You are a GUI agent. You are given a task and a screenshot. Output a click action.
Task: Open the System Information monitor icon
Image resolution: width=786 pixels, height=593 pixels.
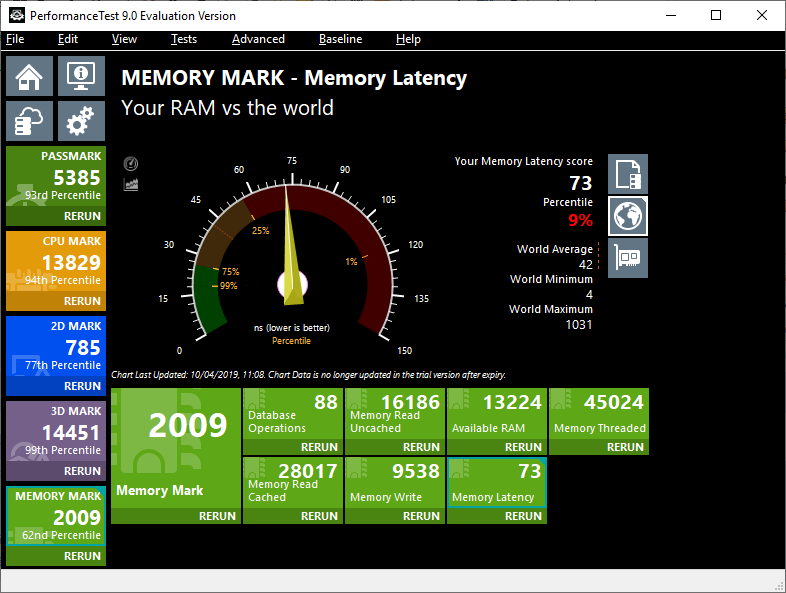pos(81,76)
